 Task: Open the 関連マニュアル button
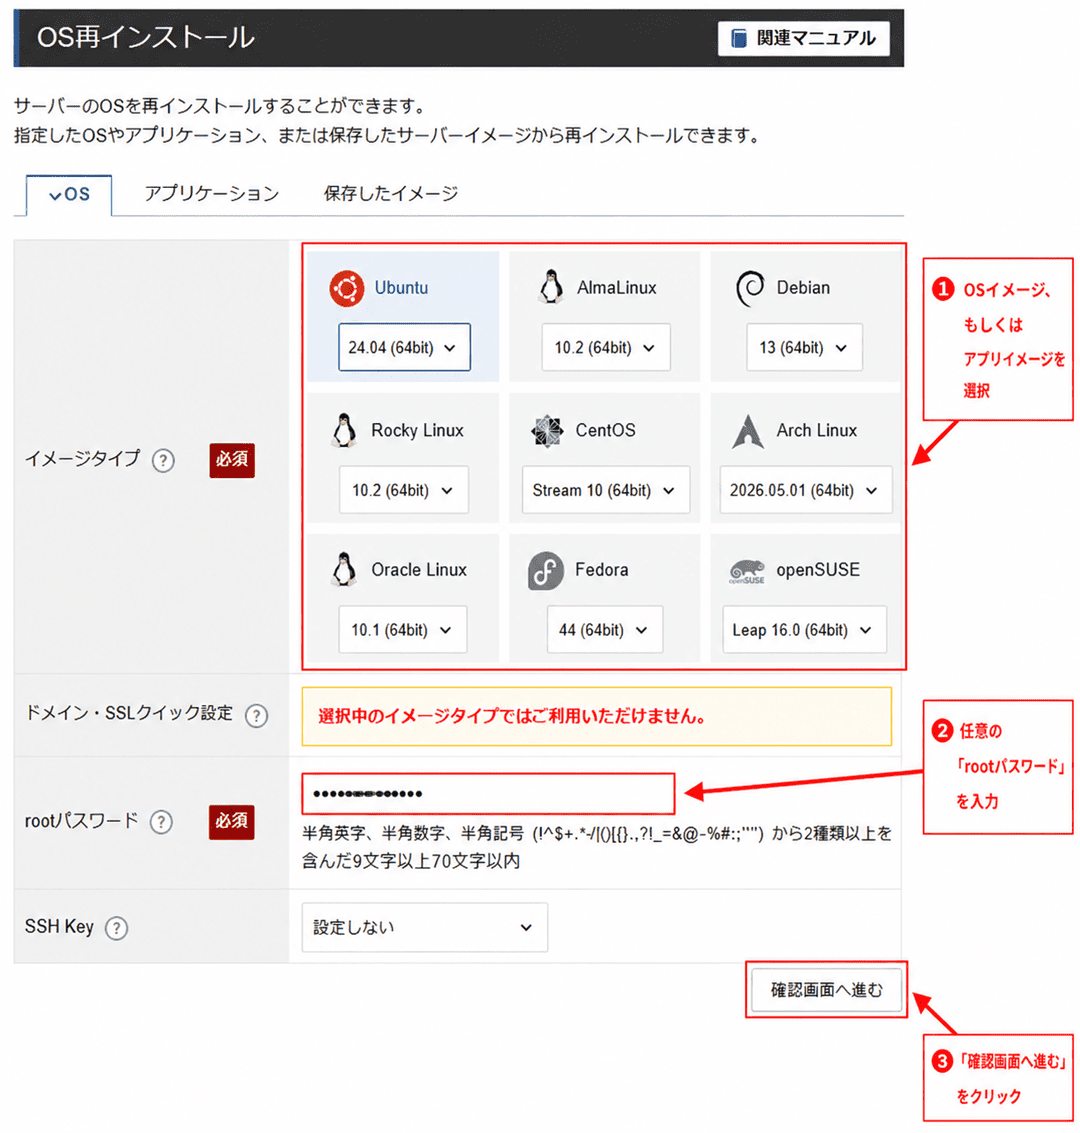[x=803, y=38]
